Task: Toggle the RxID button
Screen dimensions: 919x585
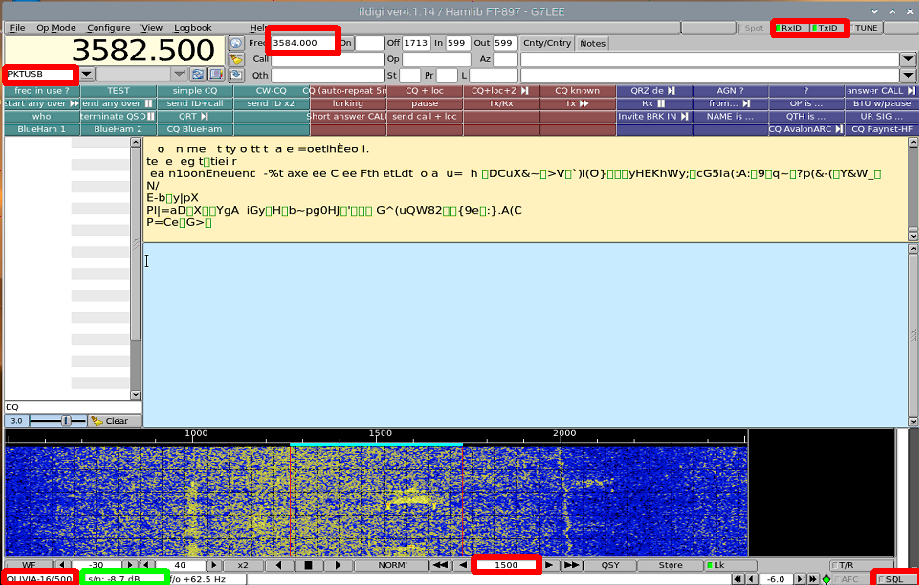Action: pos(793,28)
